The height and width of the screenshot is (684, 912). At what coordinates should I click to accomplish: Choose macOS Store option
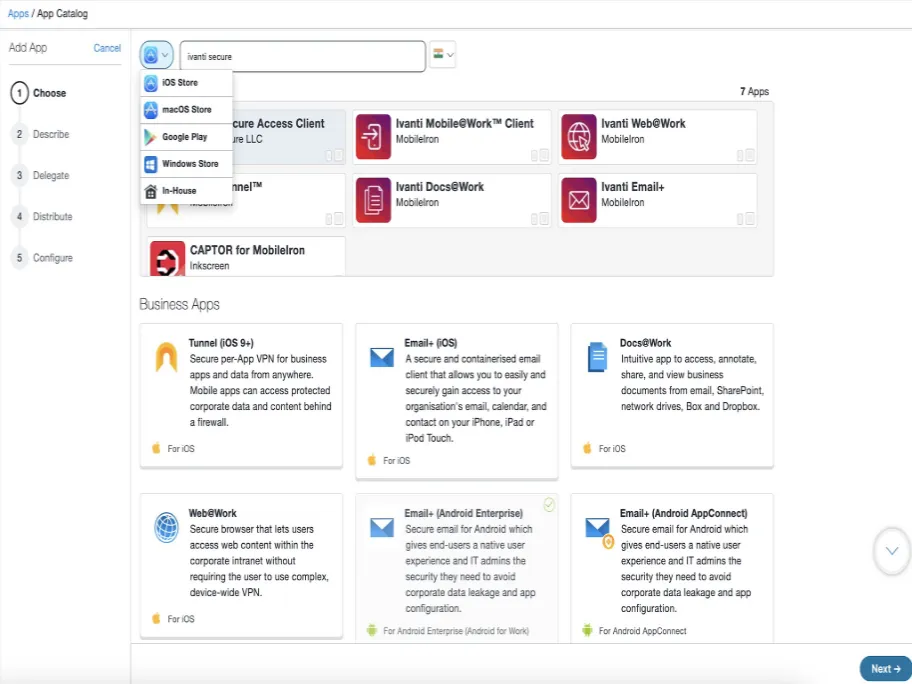pyautogui.click(x=186, y=110)
